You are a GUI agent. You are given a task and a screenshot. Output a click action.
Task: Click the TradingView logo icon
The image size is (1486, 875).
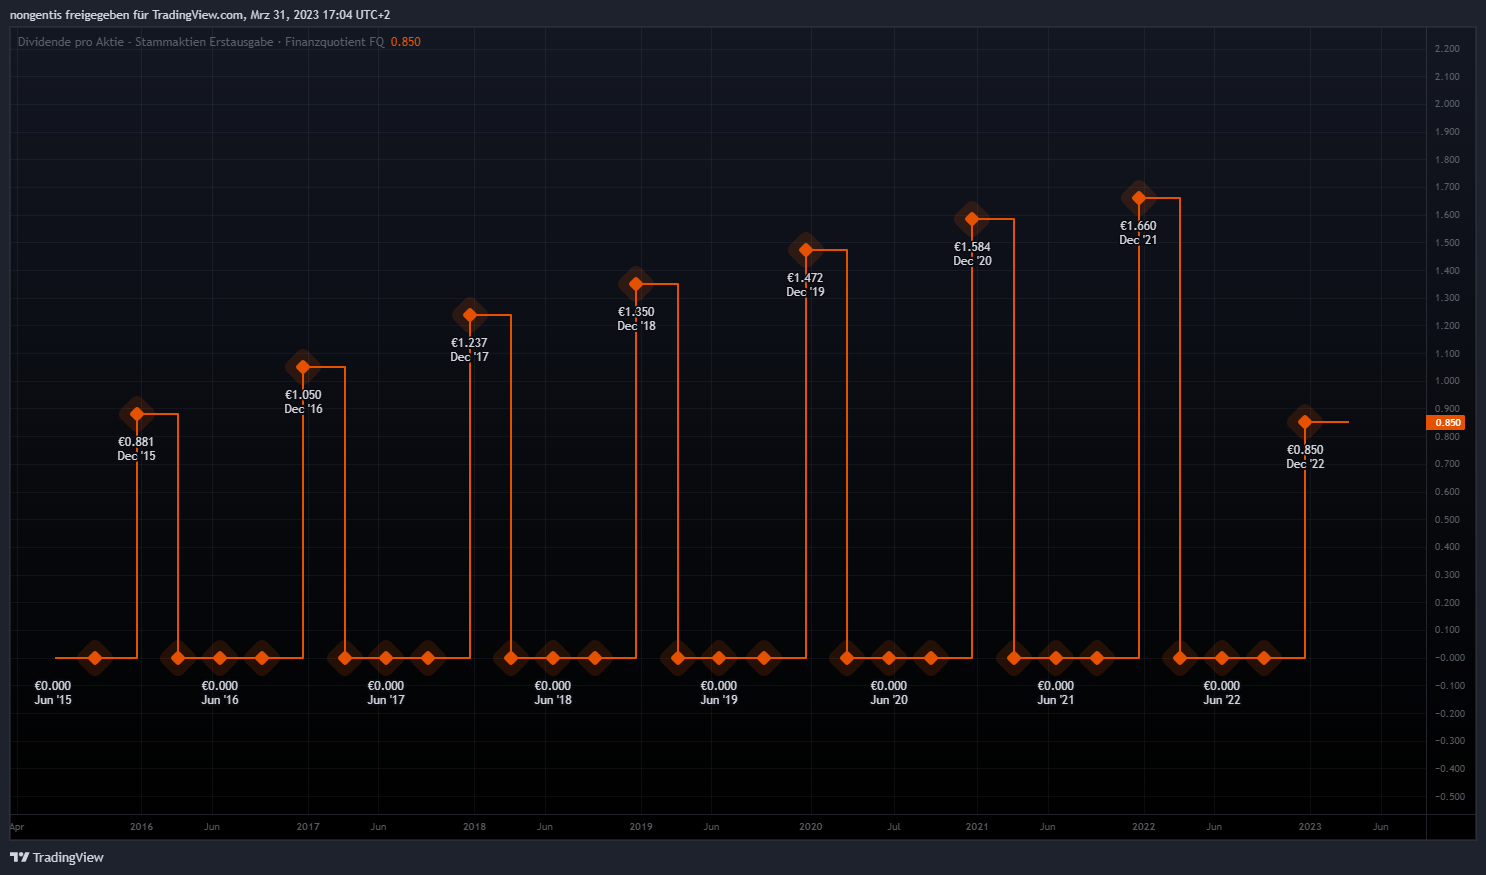point(19,857)
